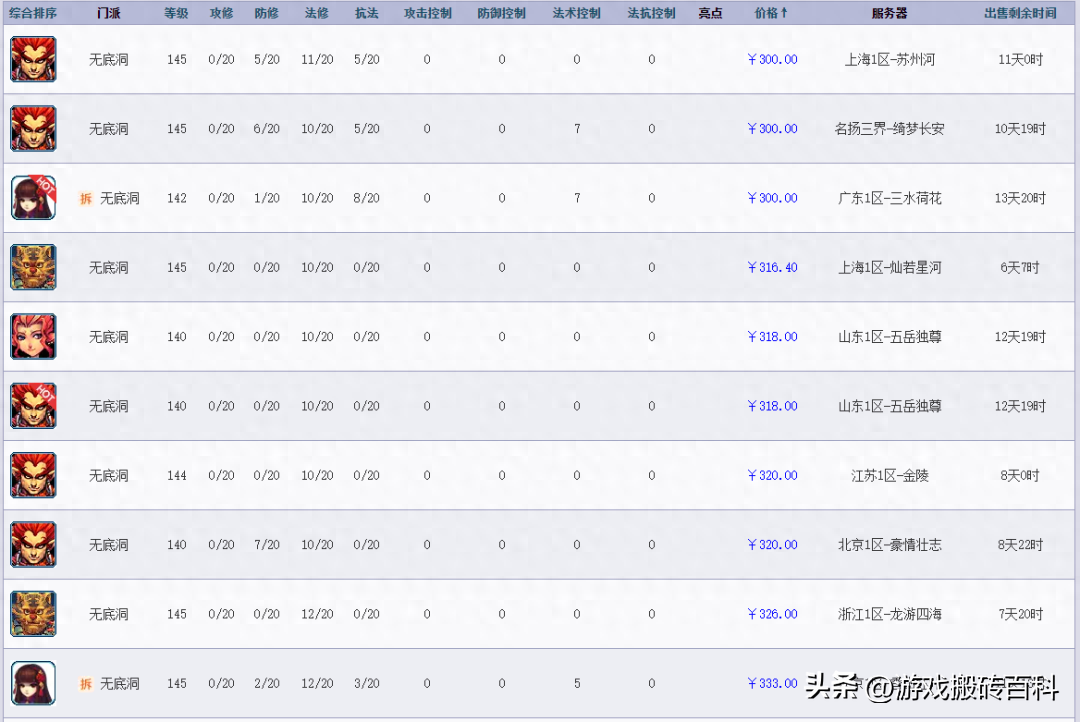Image resolution: width=1080 pixels, height=722 pixels.
Task: Open the pink-haired avatar at level 140
Action: click(33, 336)
